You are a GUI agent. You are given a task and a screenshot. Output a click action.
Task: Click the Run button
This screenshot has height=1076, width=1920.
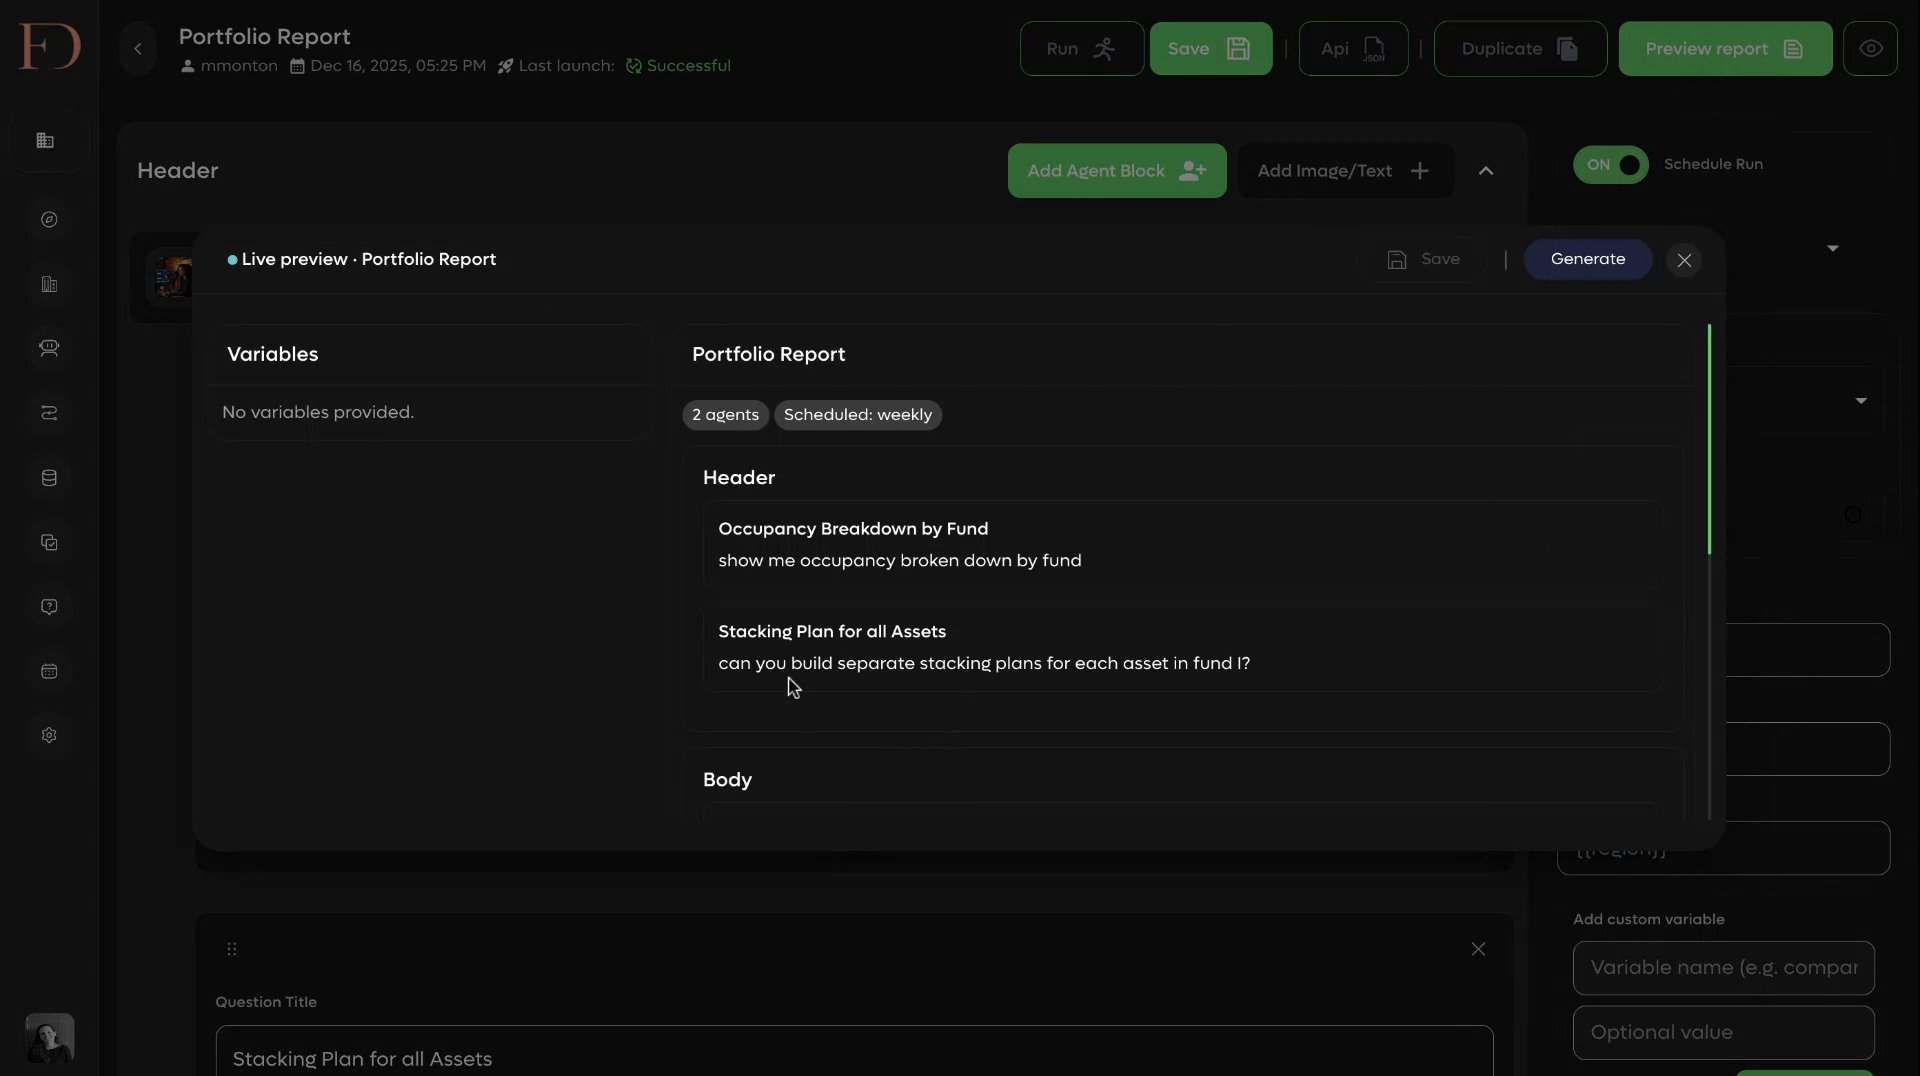click(x=1081, y=49)
